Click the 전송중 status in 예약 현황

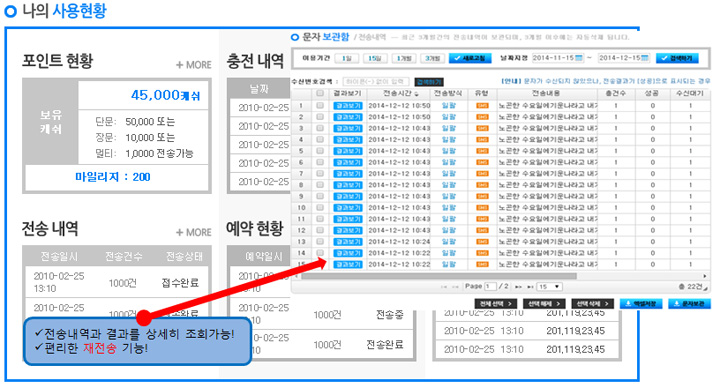[389, 315]
